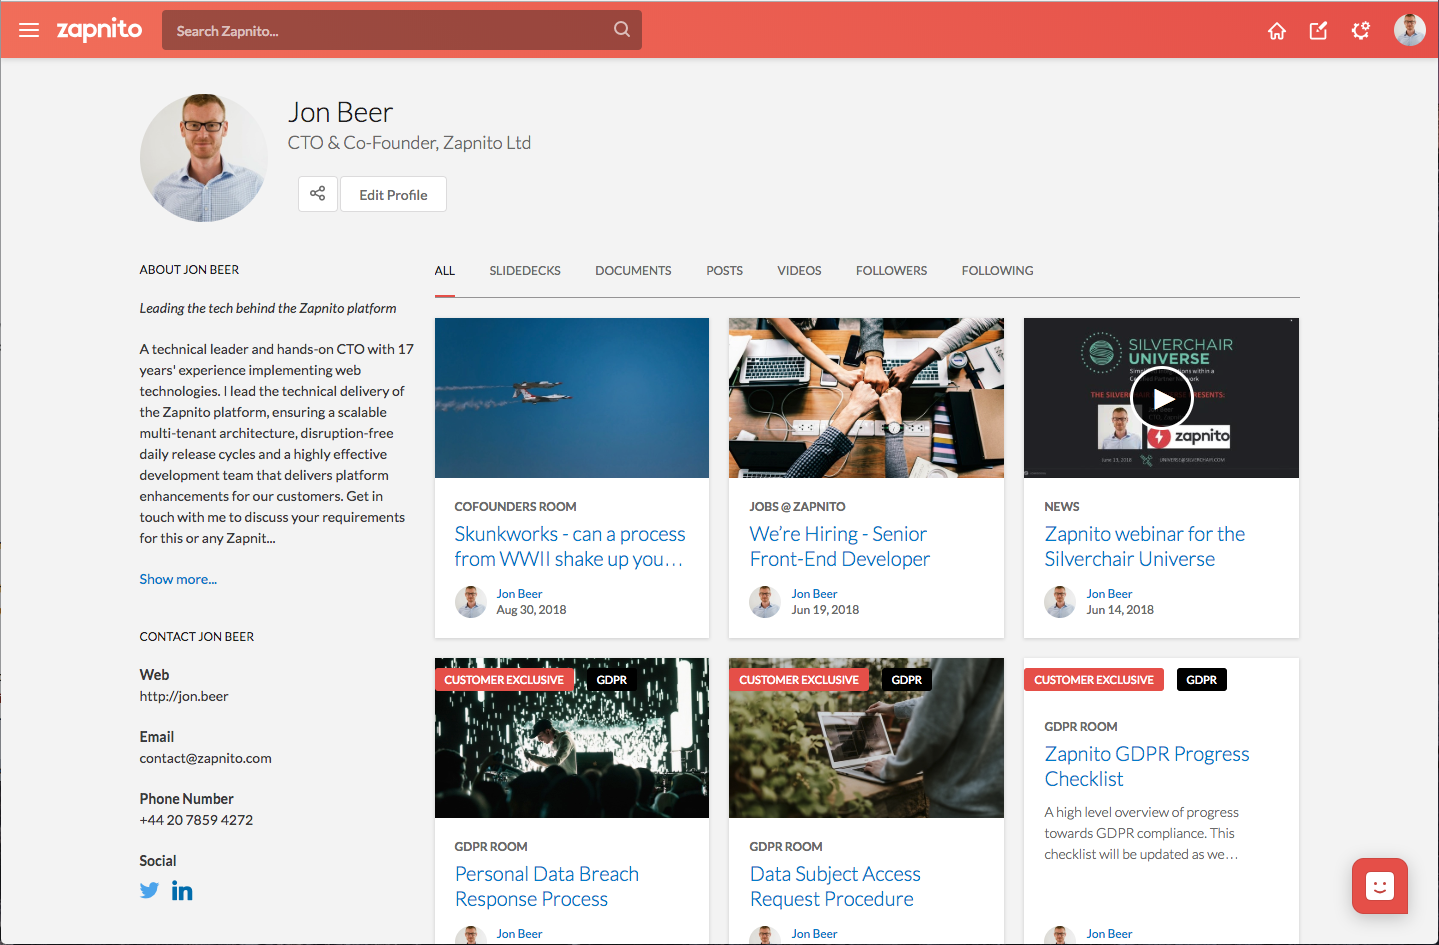Open the hamburger navigation menu
The image size is (1439, 945).
pos(28,29)
